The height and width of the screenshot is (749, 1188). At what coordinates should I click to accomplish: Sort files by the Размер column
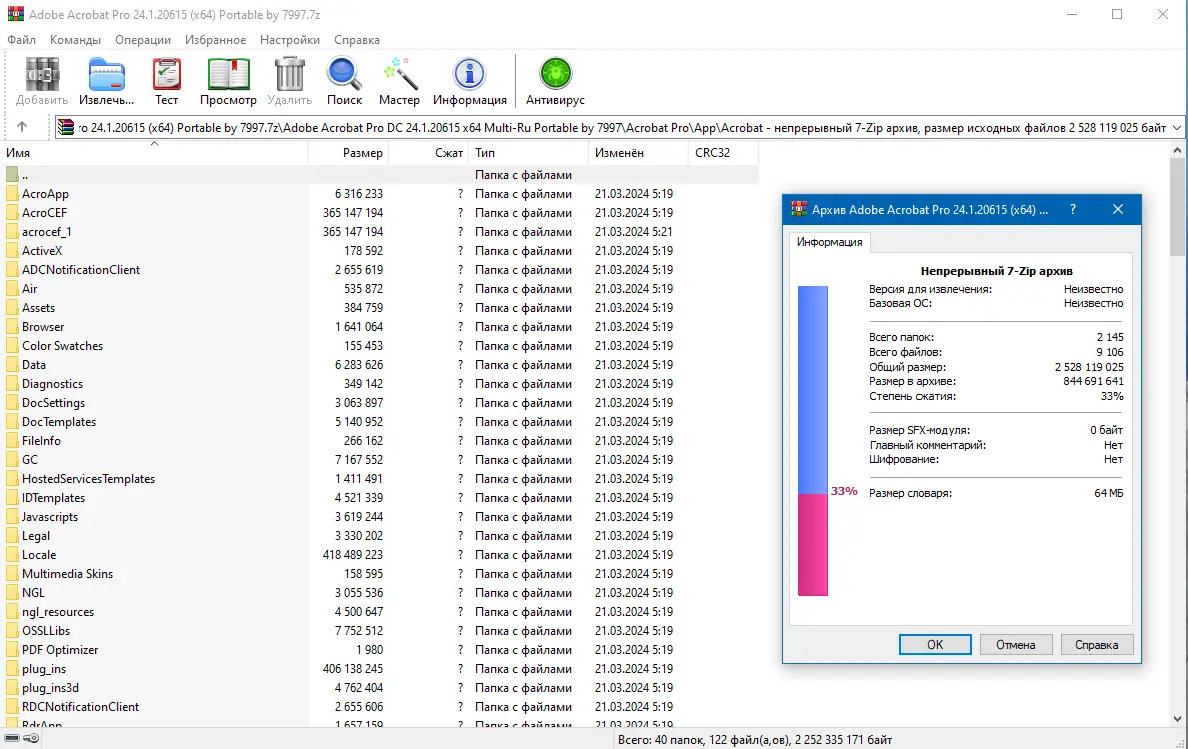365,152
